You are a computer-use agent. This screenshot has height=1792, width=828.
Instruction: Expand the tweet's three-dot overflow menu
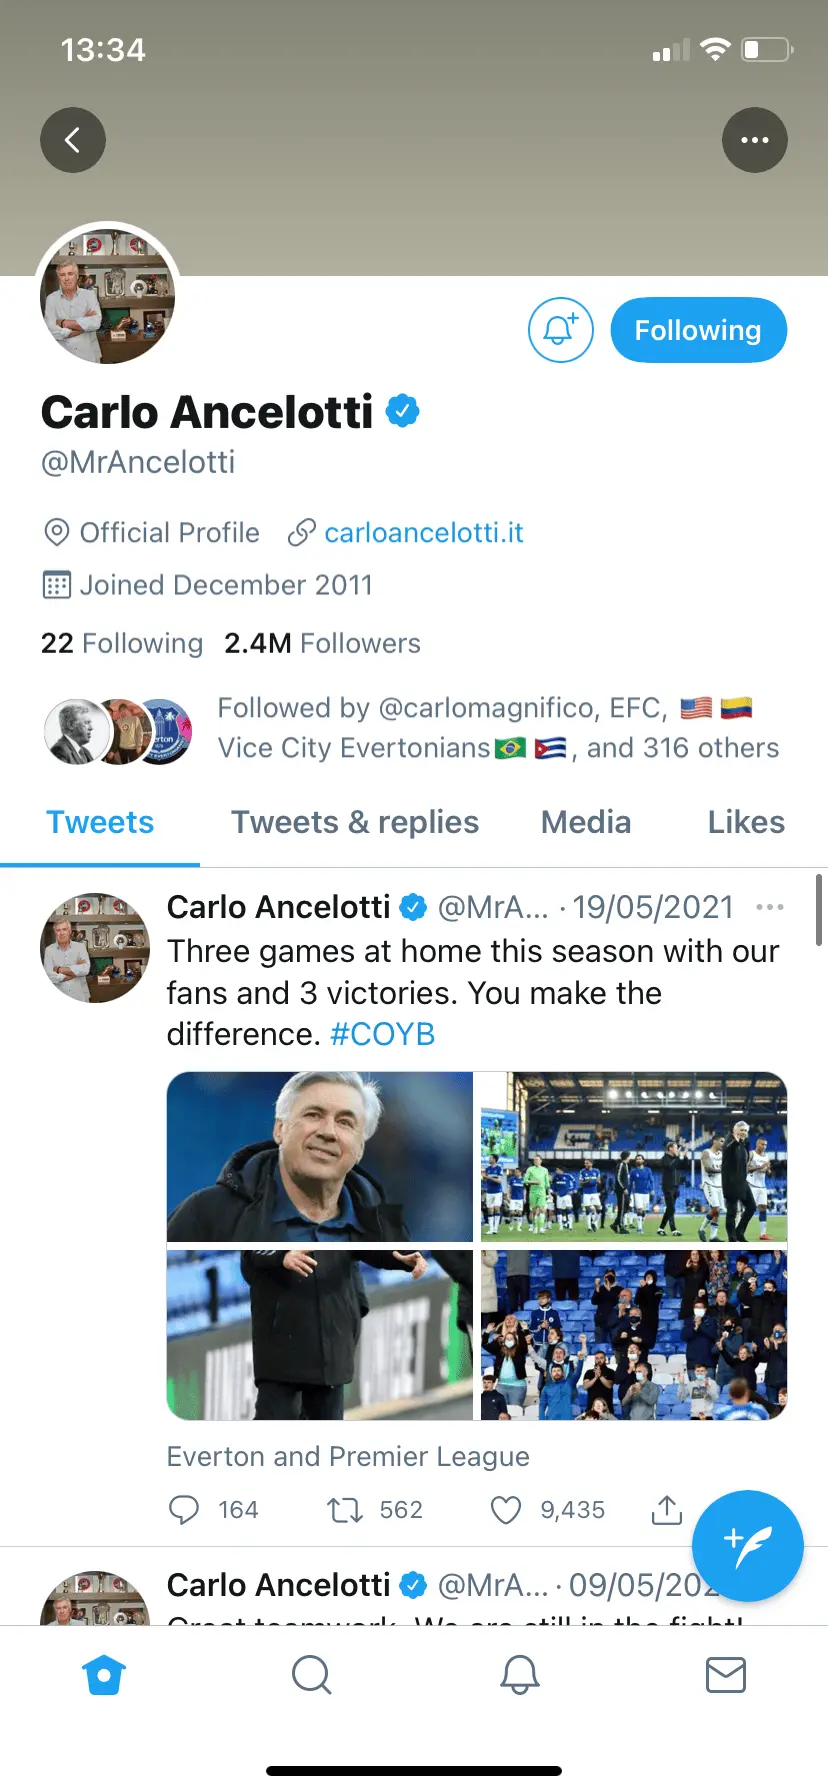tap(769, 907)
